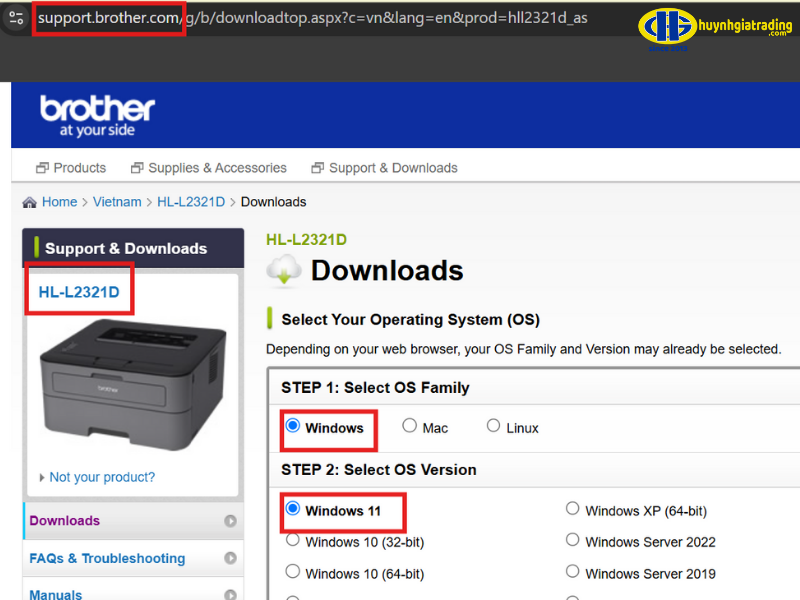Click the Home house icon in breadcrumb
The height and width of the screenshot is (600, 800).
point(30,202)
